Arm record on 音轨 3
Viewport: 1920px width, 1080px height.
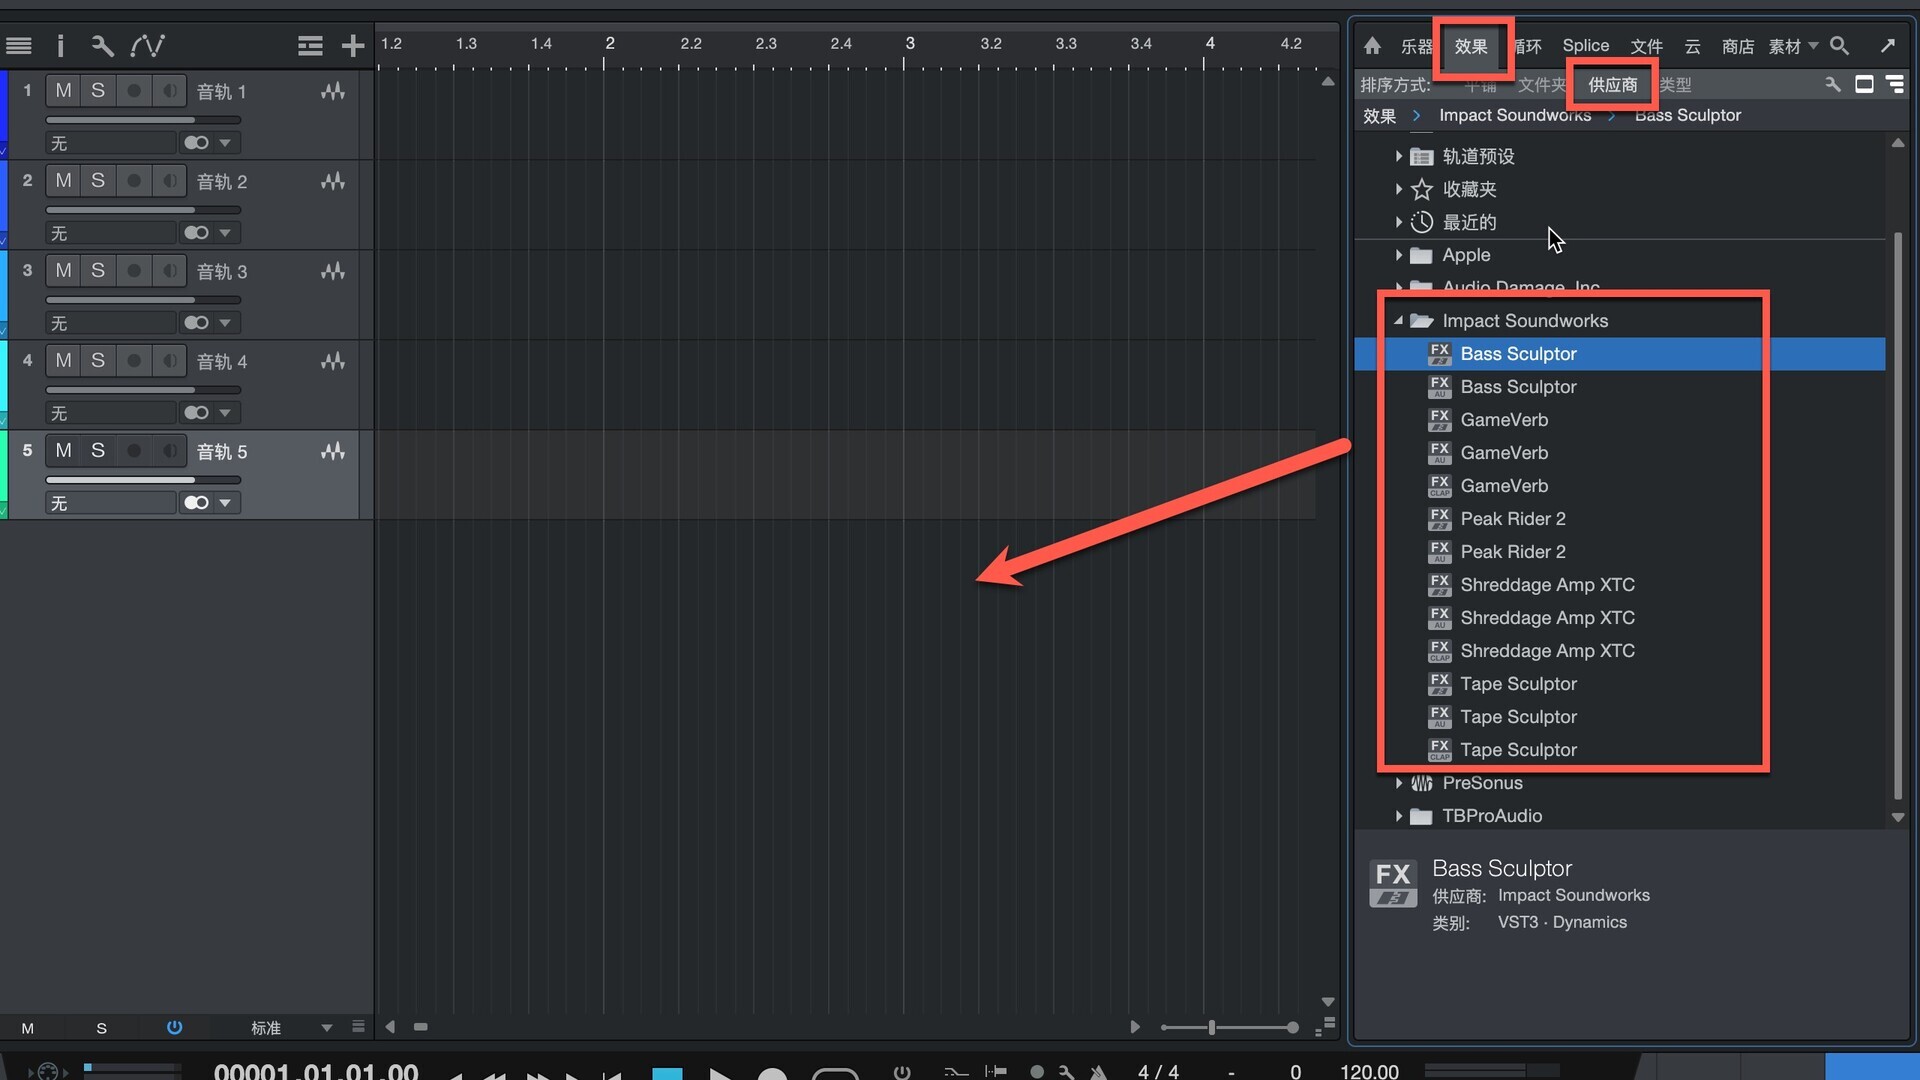coord(134,271)
